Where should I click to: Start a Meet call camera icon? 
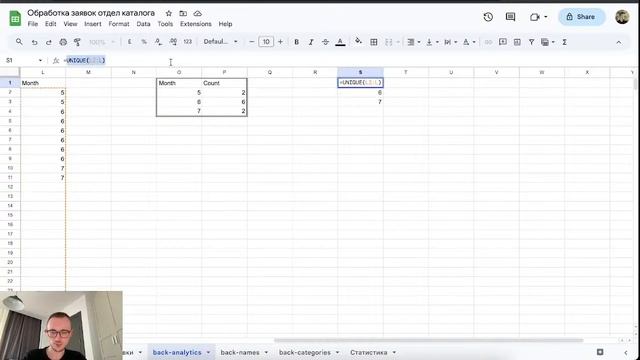534,17
